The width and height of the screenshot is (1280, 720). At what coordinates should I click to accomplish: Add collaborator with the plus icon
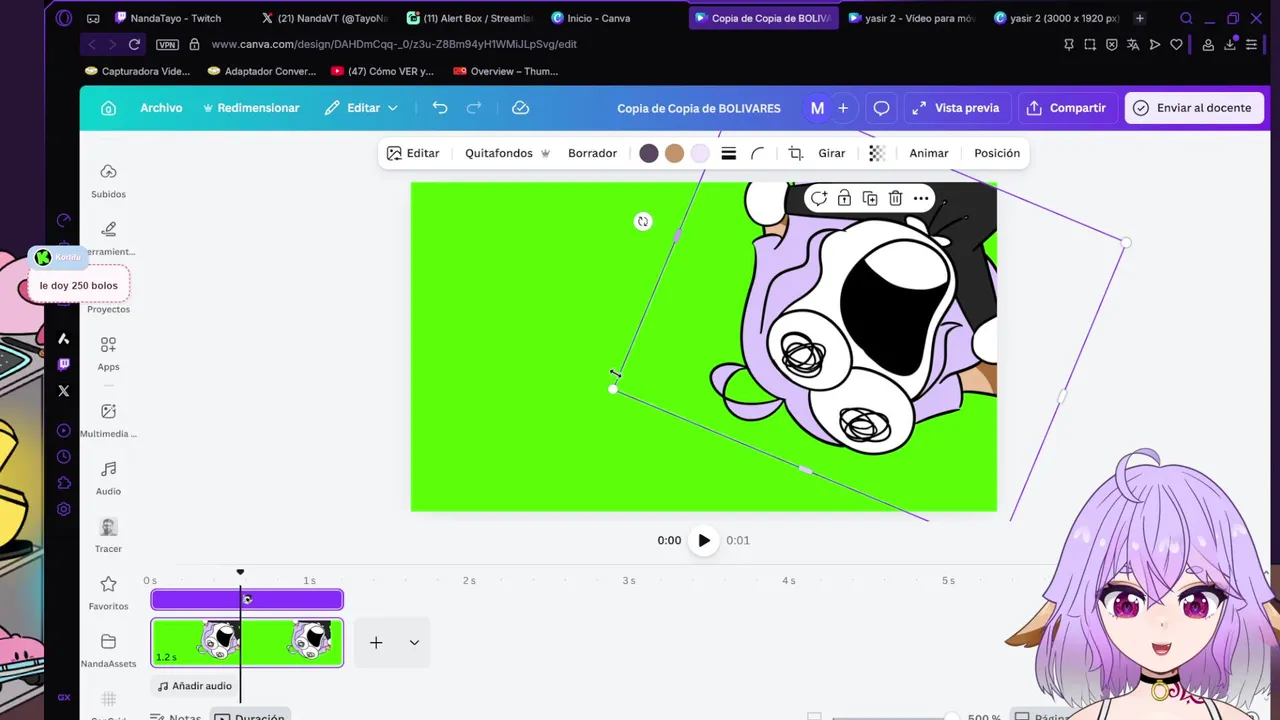tap(843, 108)
